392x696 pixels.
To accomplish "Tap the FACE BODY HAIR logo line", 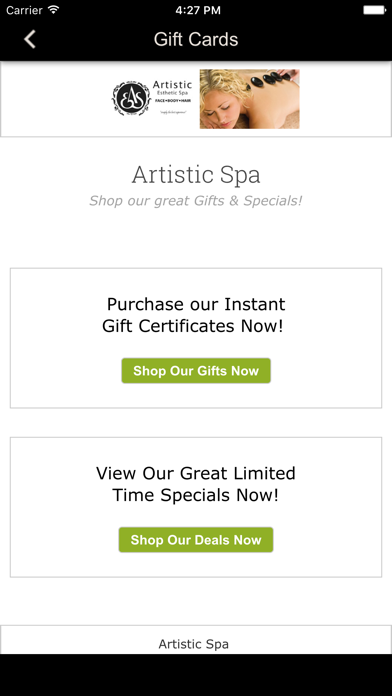I will tap(173, 101).
